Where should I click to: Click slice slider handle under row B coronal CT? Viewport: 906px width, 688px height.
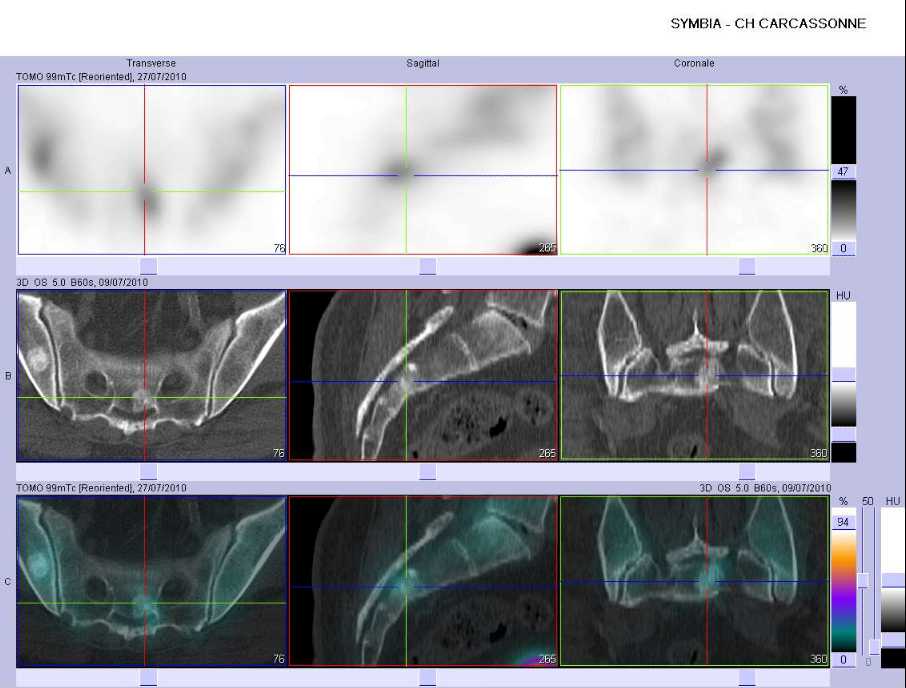pos(747,472)
